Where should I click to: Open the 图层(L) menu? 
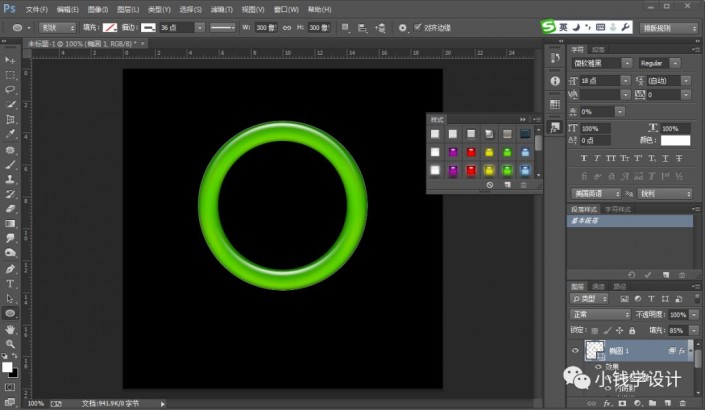click(x=127, y=9)
